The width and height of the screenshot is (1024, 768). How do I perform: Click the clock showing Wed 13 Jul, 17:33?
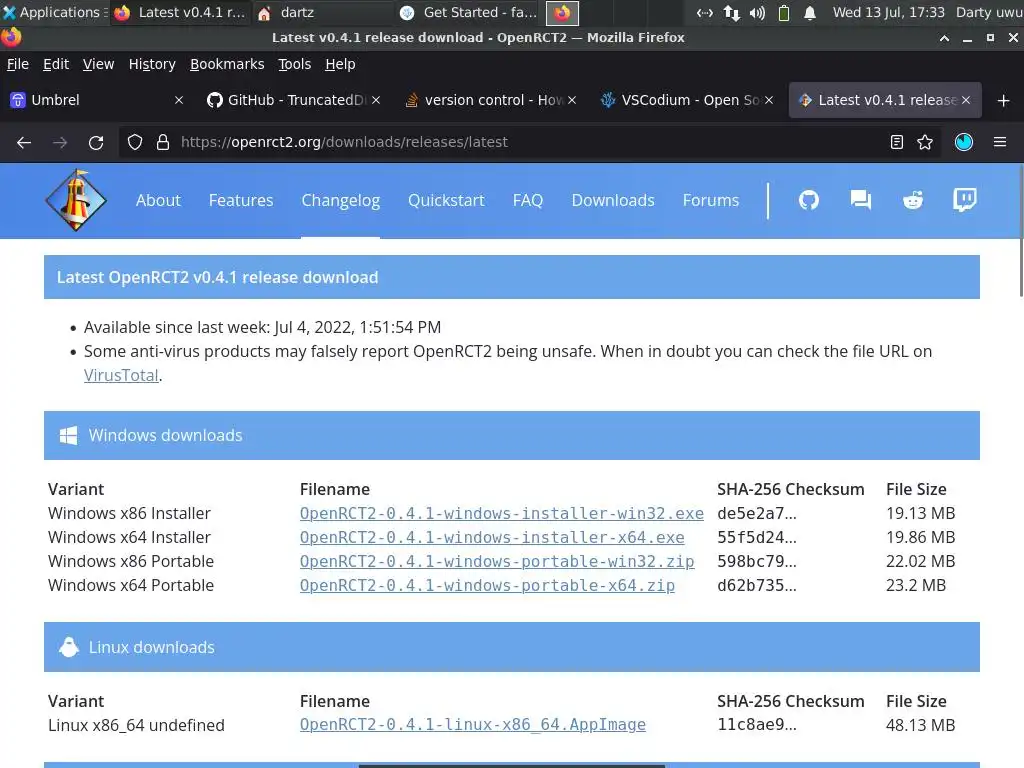(x=888, y=12)
